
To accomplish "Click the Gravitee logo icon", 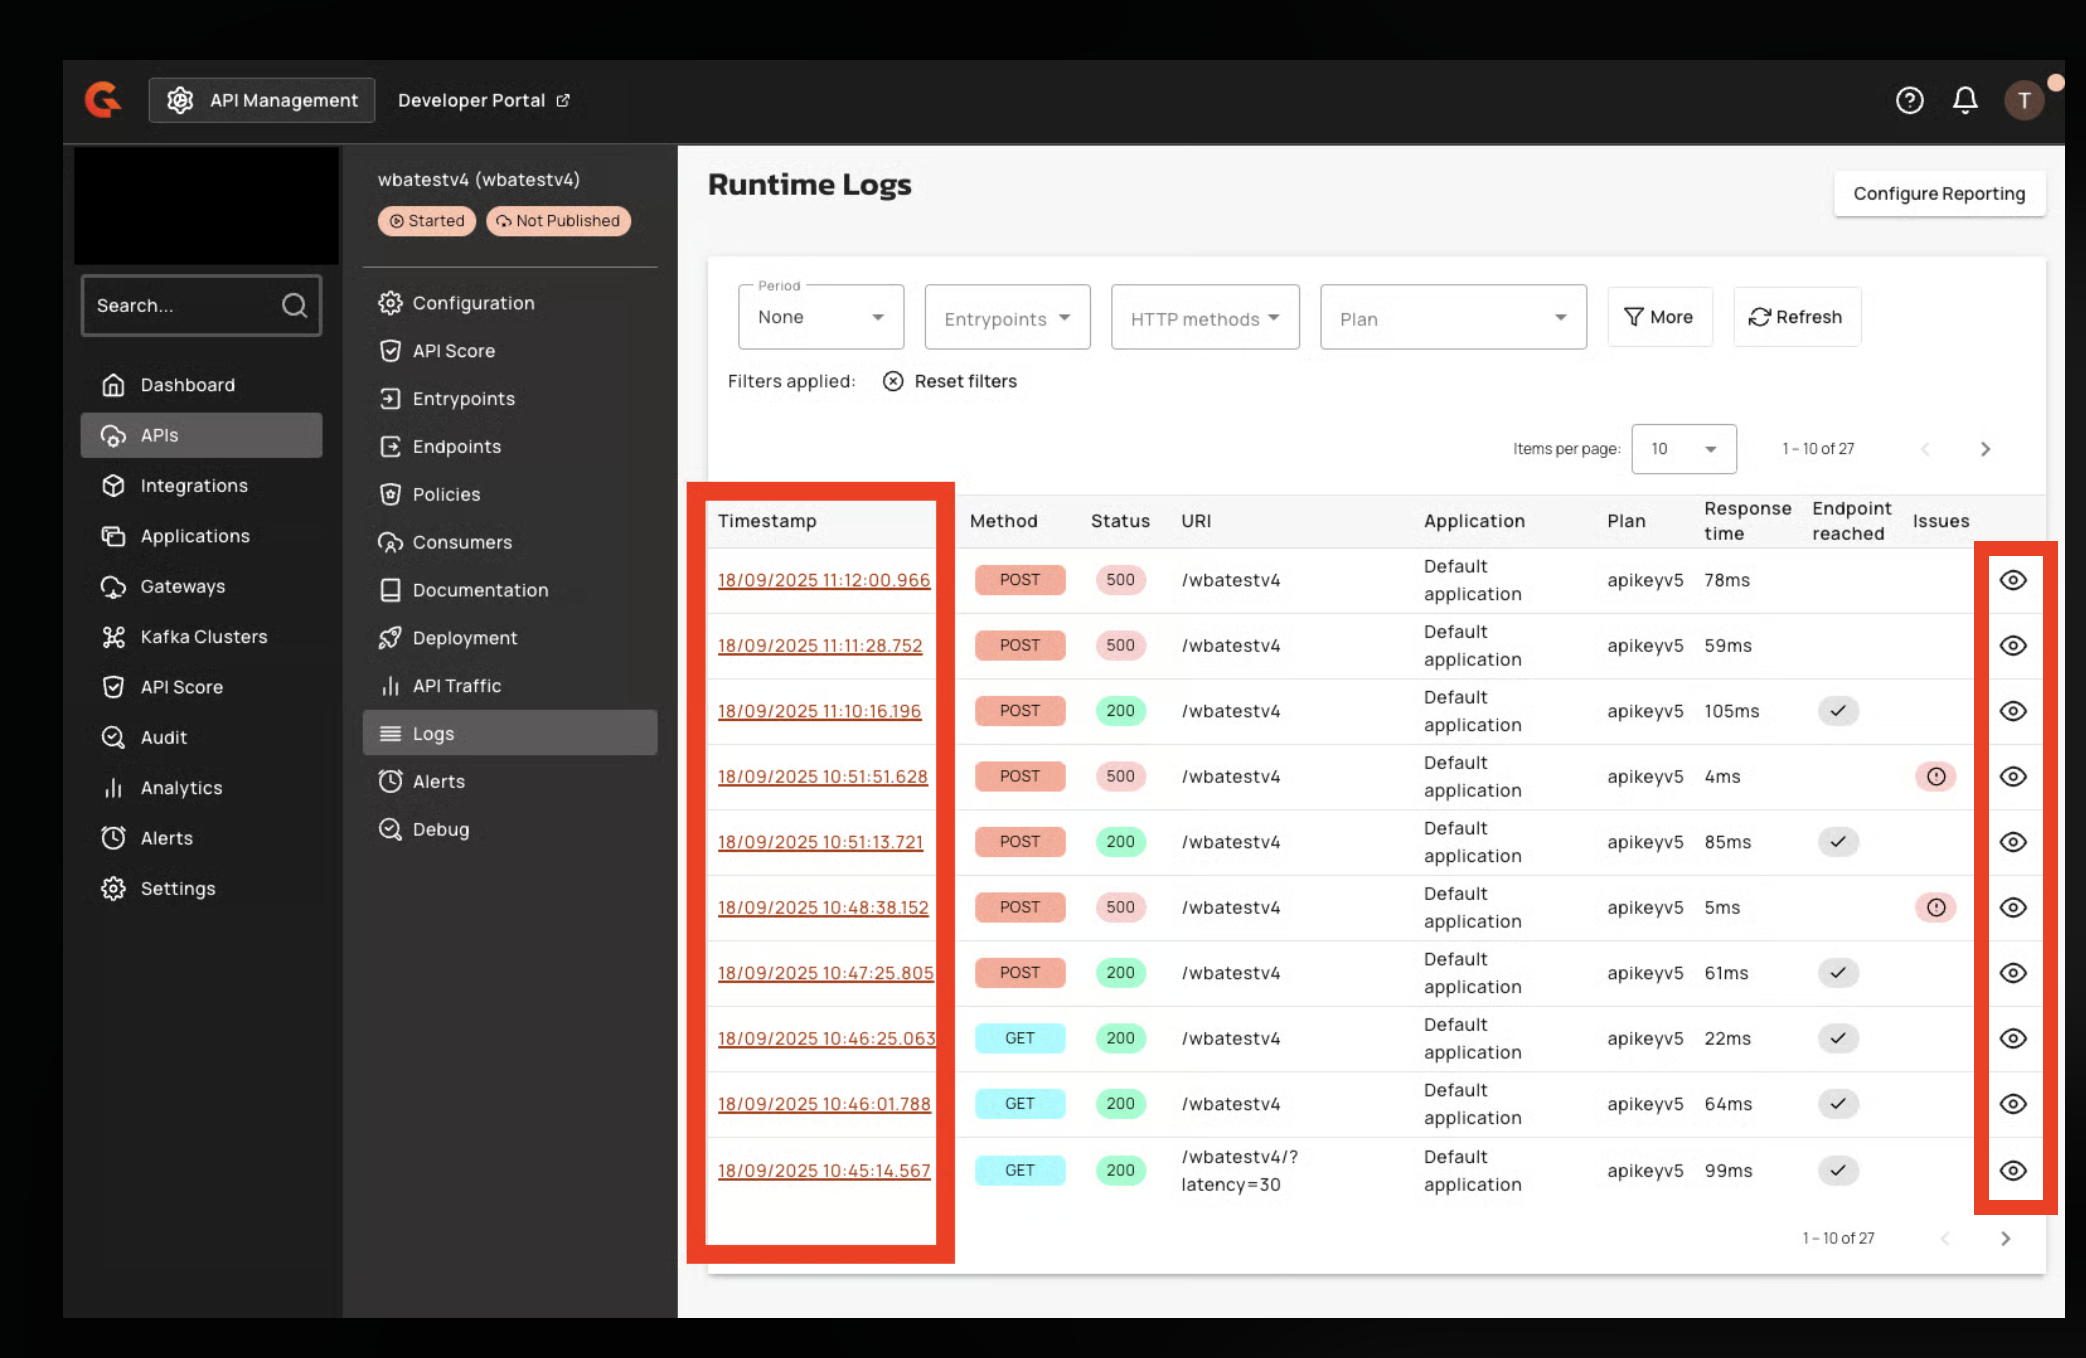I will [x=103, y=100].
